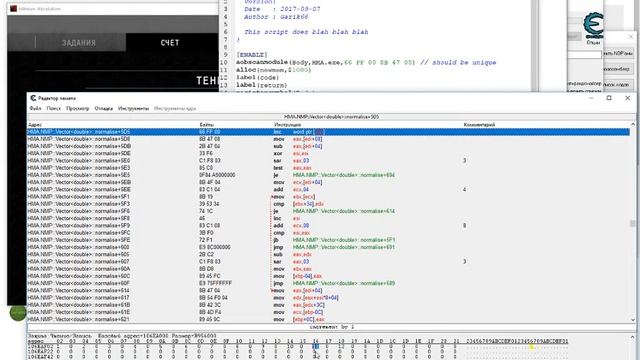The height and width of the screenshot is (360, 640).
Task: Click bytes '0F84 A5000000'
Action: click(217, 175)
